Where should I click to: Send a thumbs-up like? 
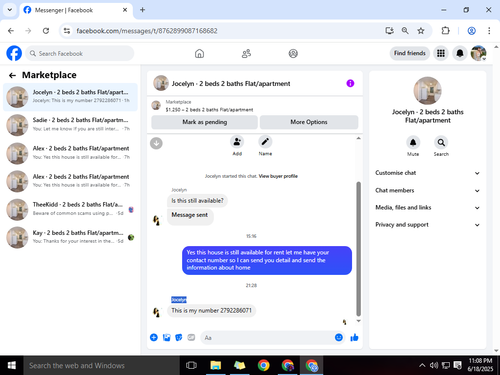point(354,338)
